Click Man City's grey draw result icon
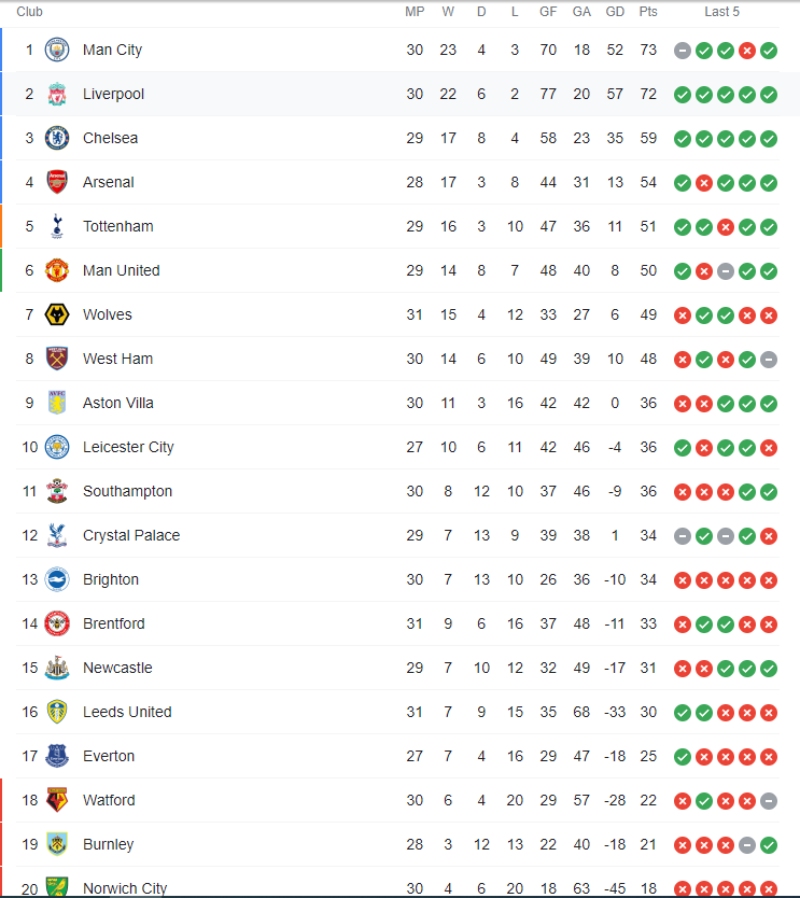This screenshot has height=898, width=800. coord(683,50)
